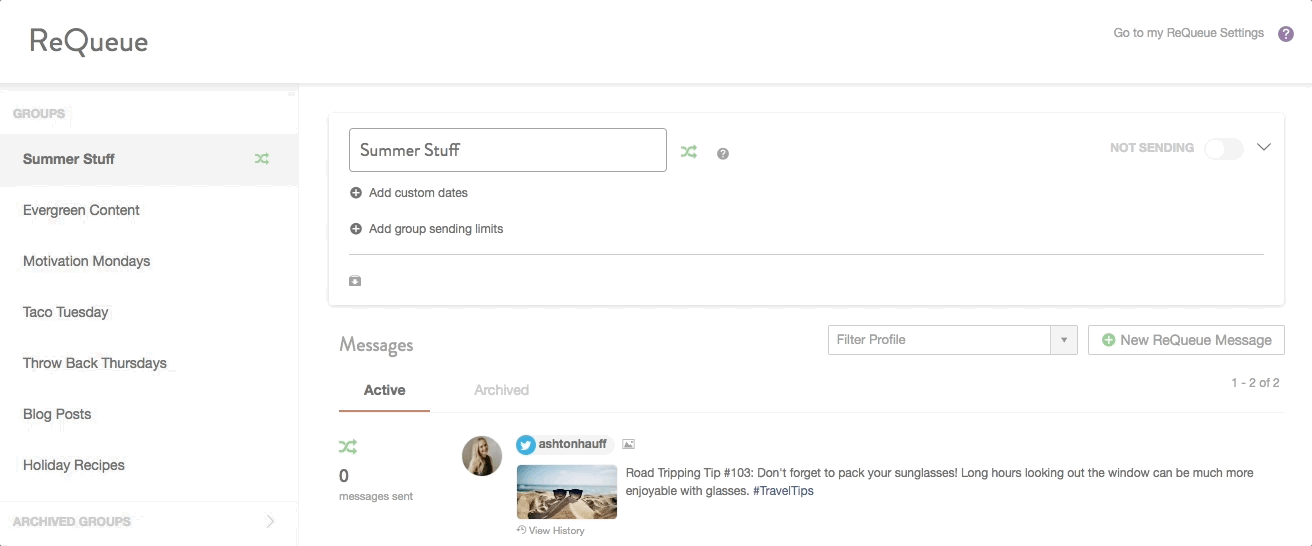Click the GROUPS sidebar header
Screen dimensions: 1312x546
(39, 114)
